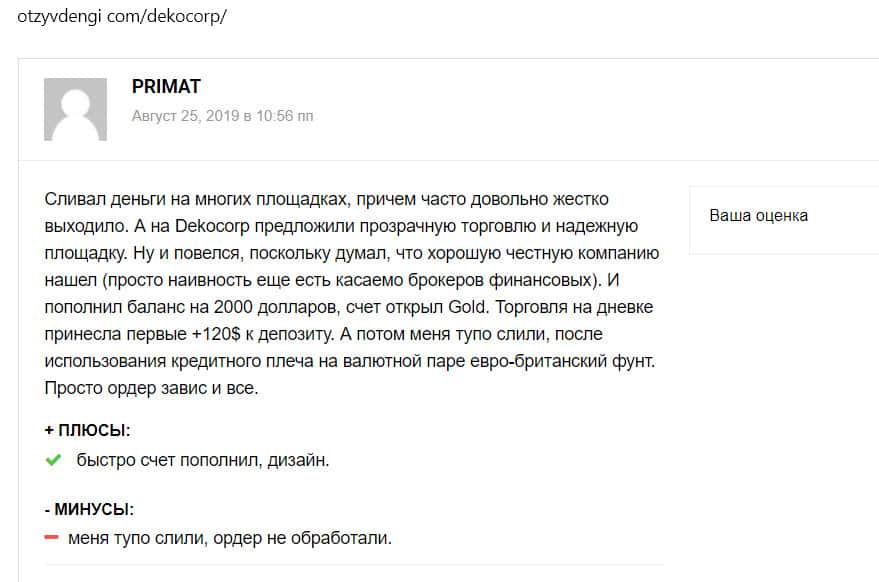Click the pros text about быстро счет пополнил
Viewport: 879px width, 582px height.
pyautogui.click(x=203, y=460)
